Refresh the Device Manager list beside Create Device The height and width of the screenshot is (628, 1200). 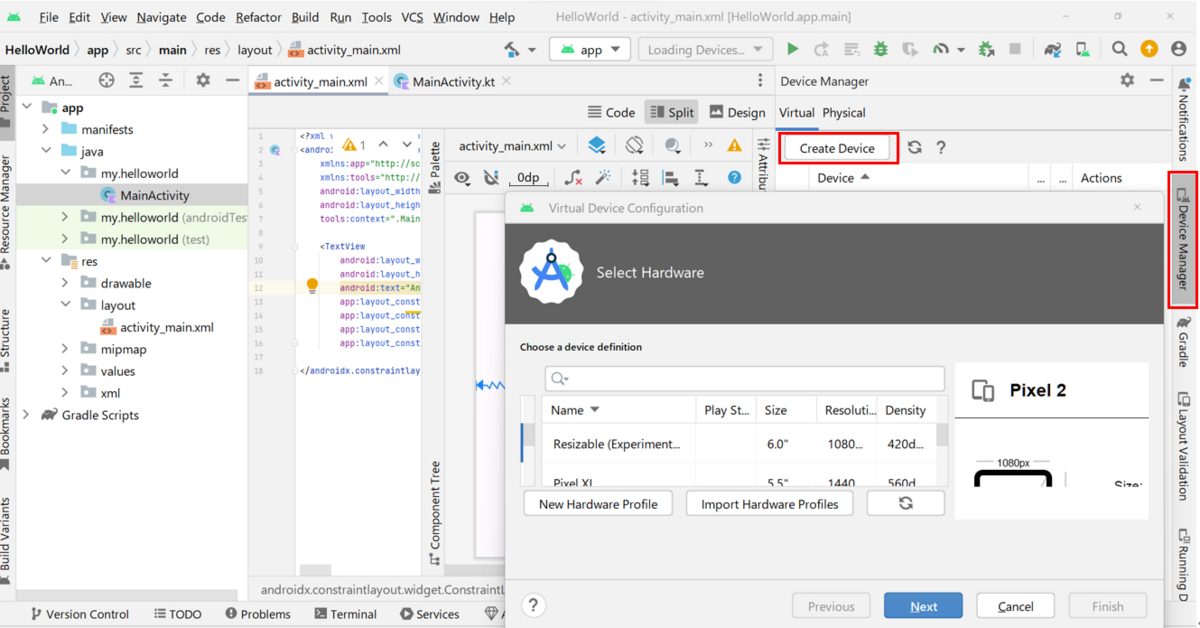coord(914,148)
